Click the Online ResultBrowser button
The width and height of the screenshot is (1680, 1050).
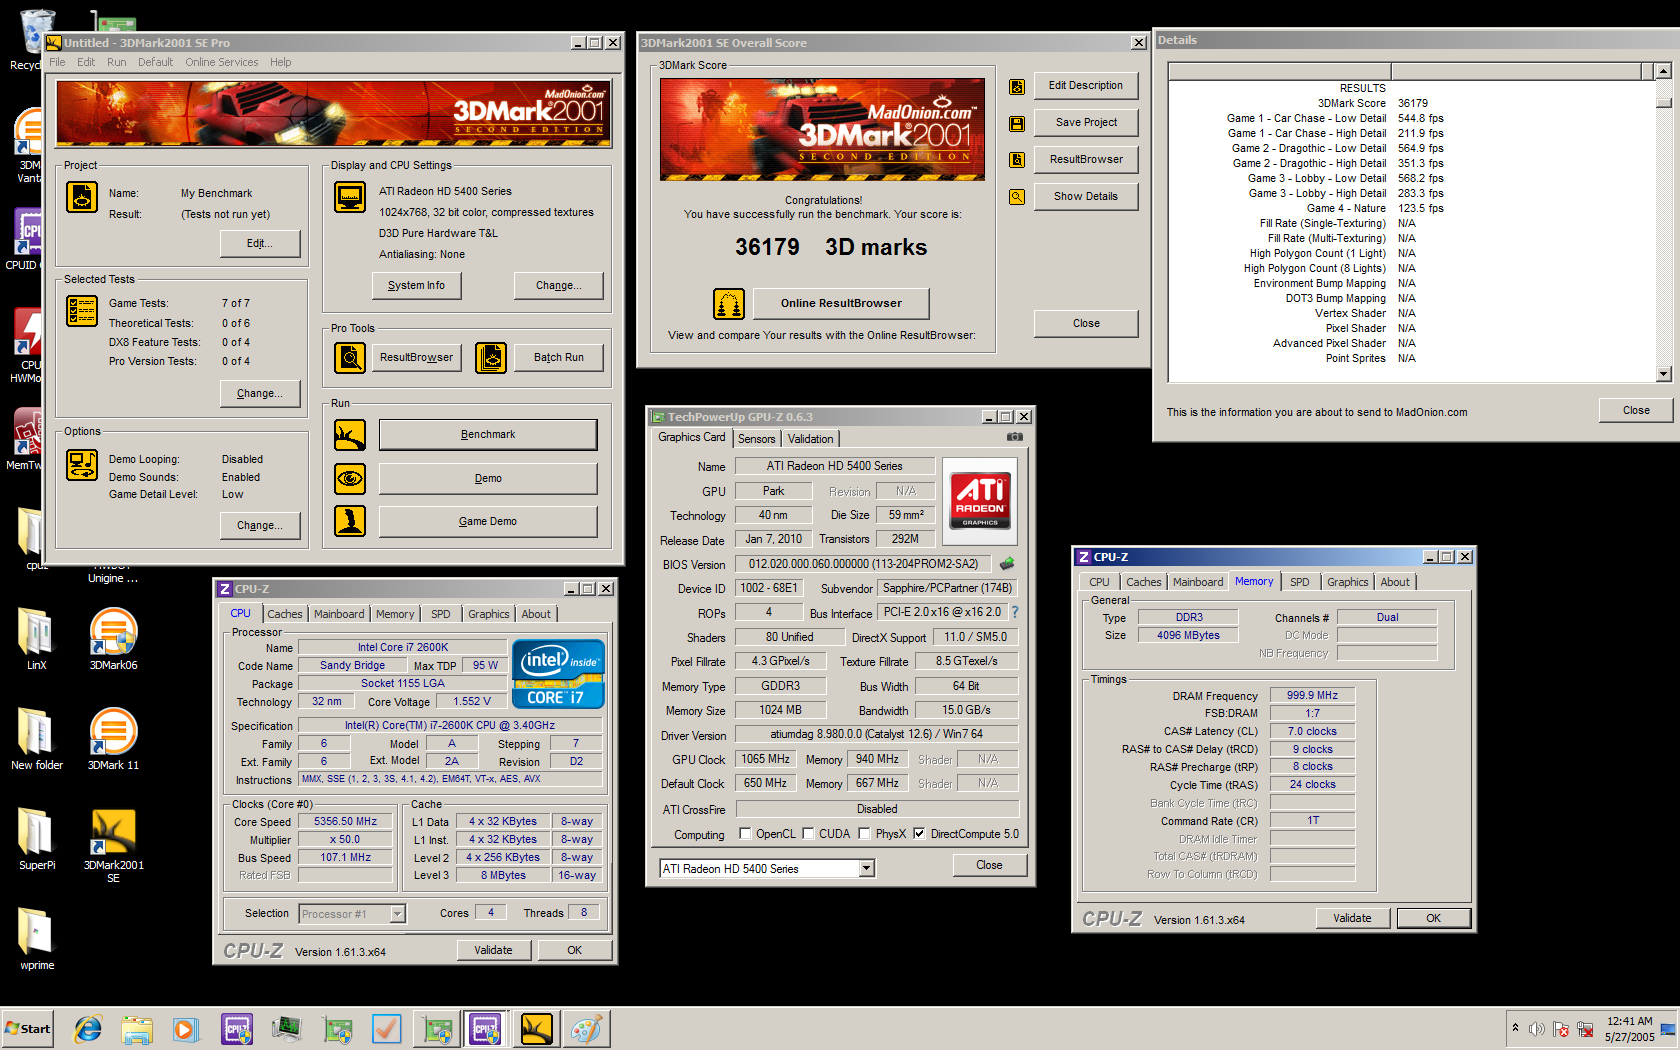click(841, 303)
